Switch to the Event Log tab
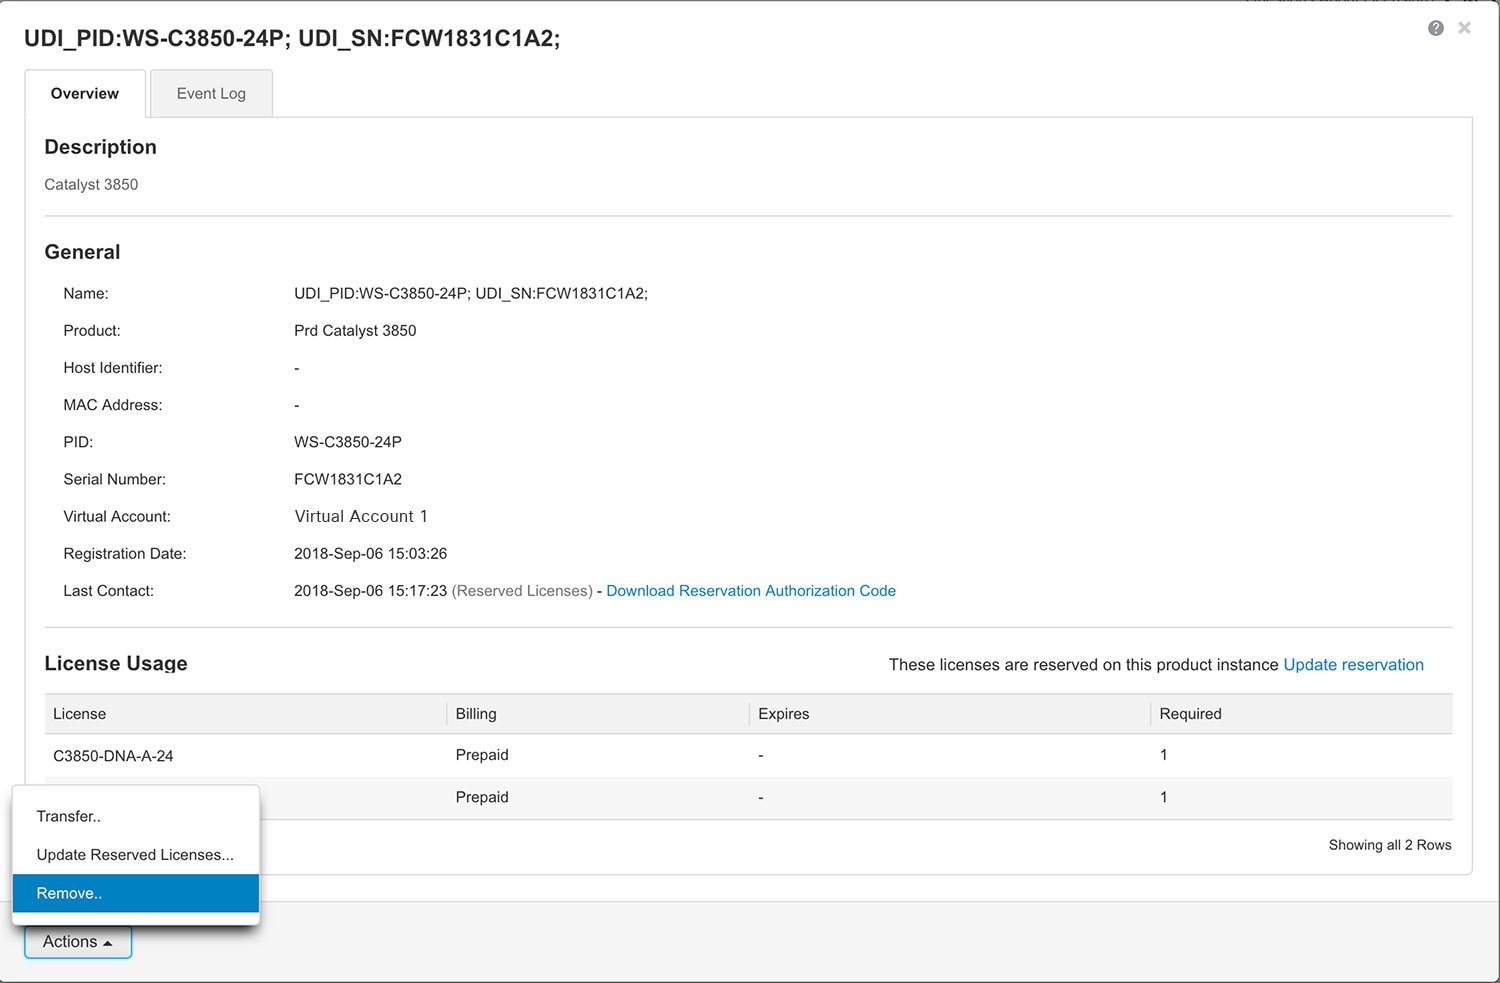 pos(211,93)
